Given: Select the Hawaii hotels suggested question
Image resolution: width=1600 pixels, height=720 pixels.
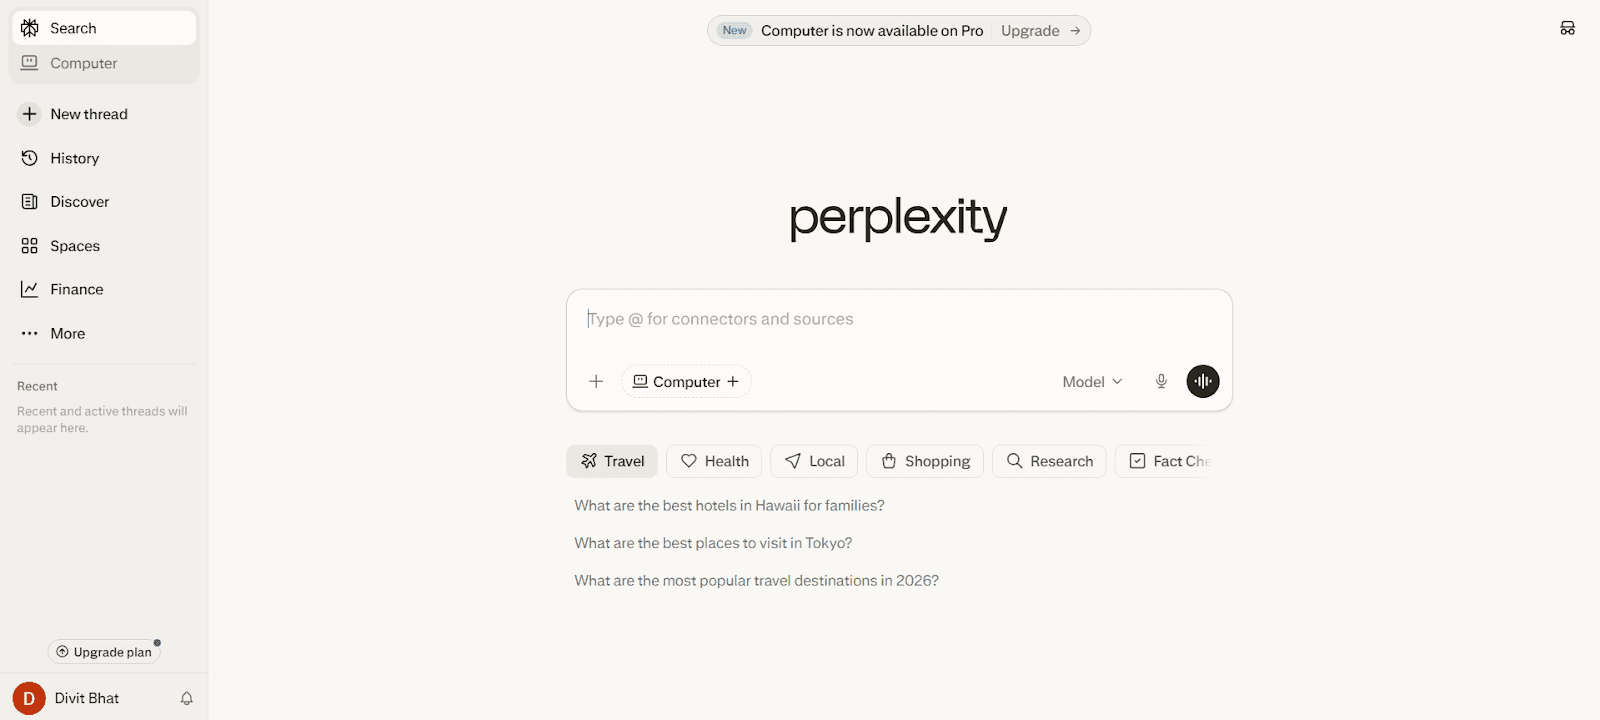Looking at the screenshot, I should 729,505.
